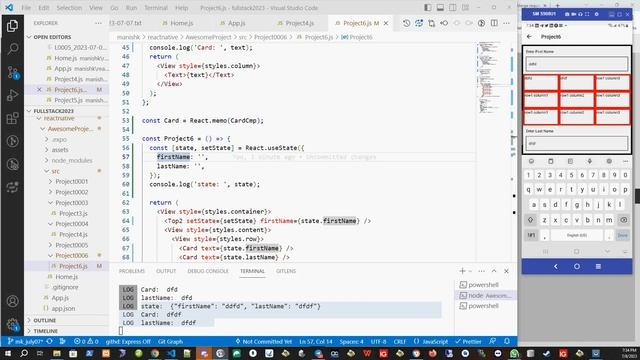The width and height of the screenshot is (640, 360).
Task: Open Project4.js in the file tree
Action: point(73,234)
